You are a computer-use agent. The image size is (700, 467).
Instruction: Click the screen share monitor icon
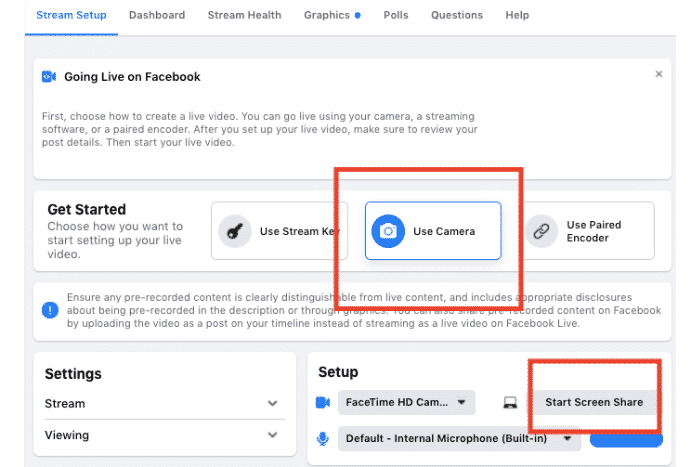coord(510,403)
